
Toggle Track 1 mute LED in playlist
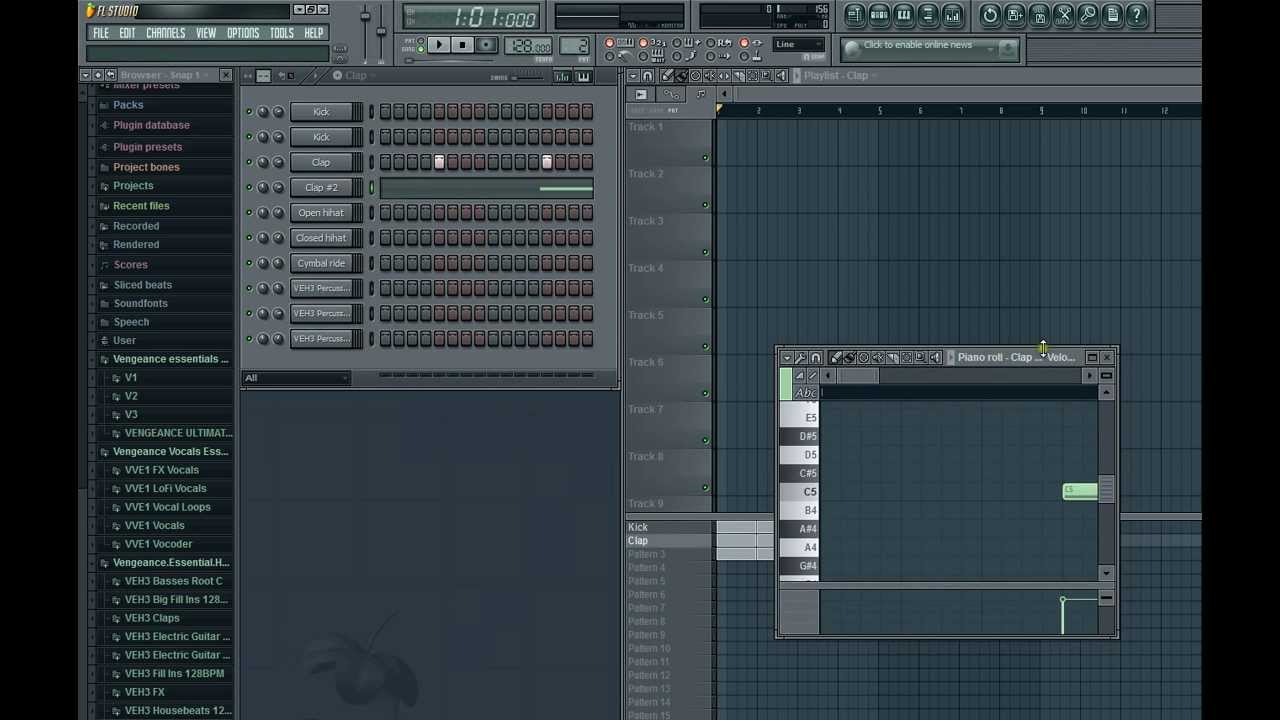[705, 158]
